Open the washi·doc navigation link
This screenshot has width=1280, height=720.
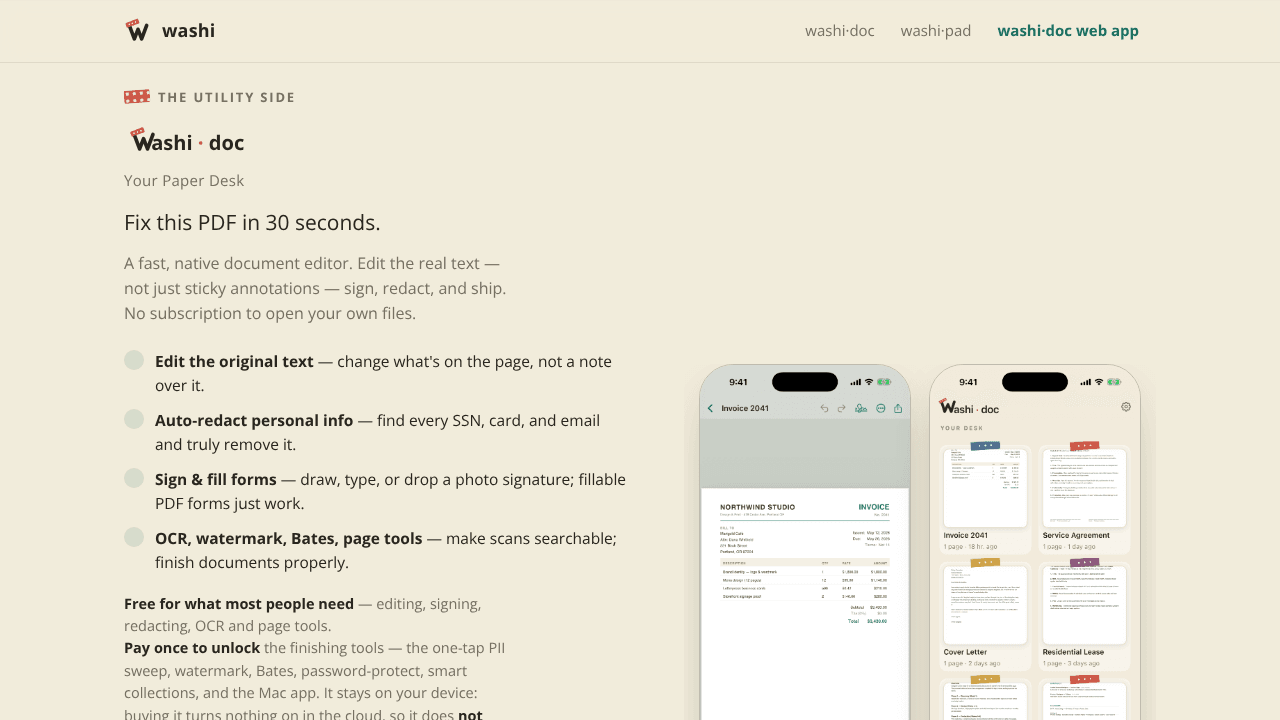(840, 31)
